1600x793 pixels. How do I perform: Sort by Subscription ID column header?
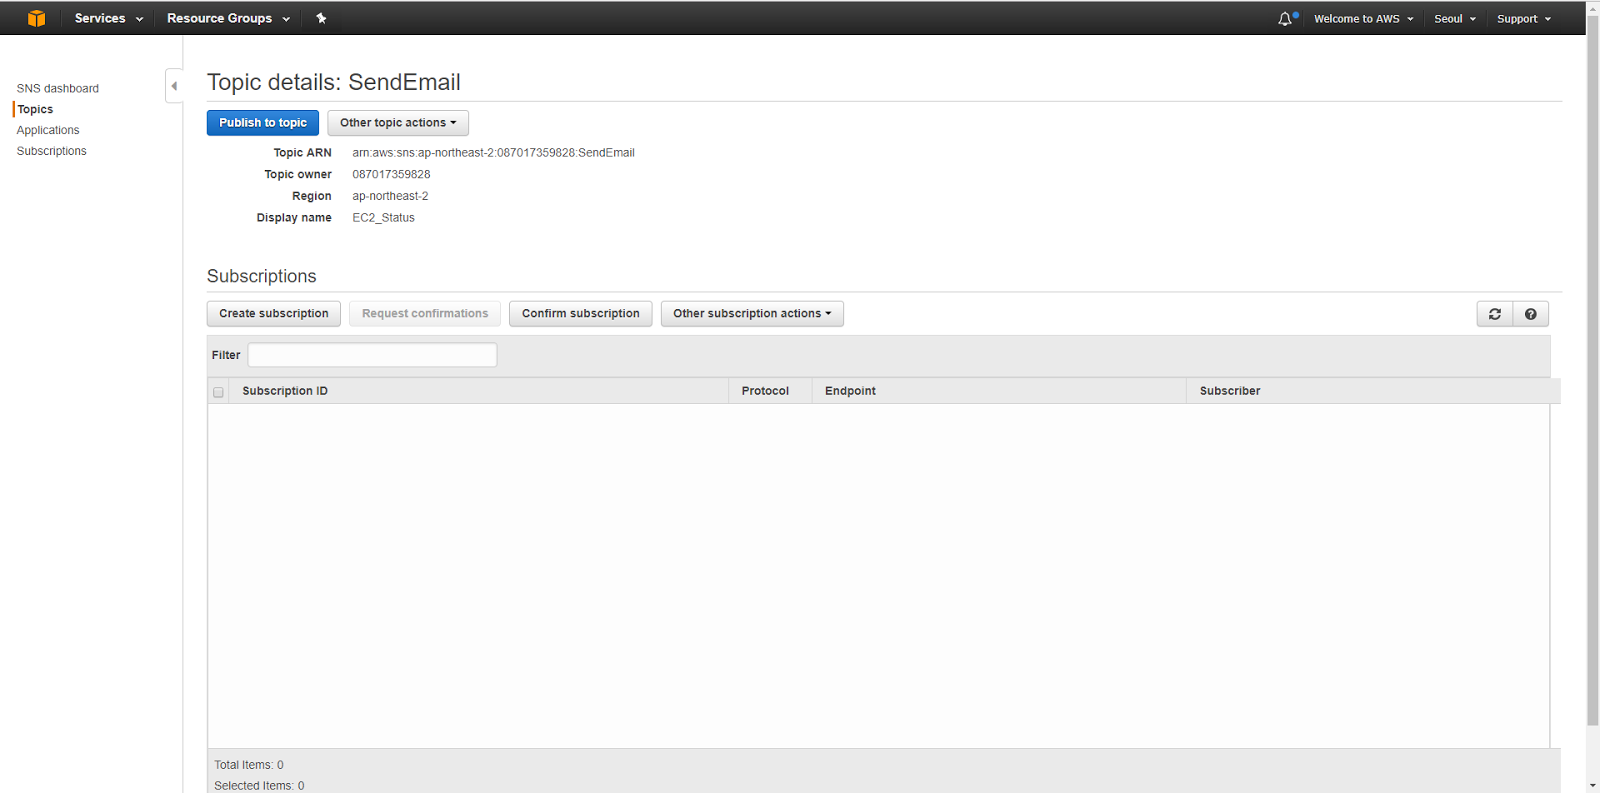point(479,391)
